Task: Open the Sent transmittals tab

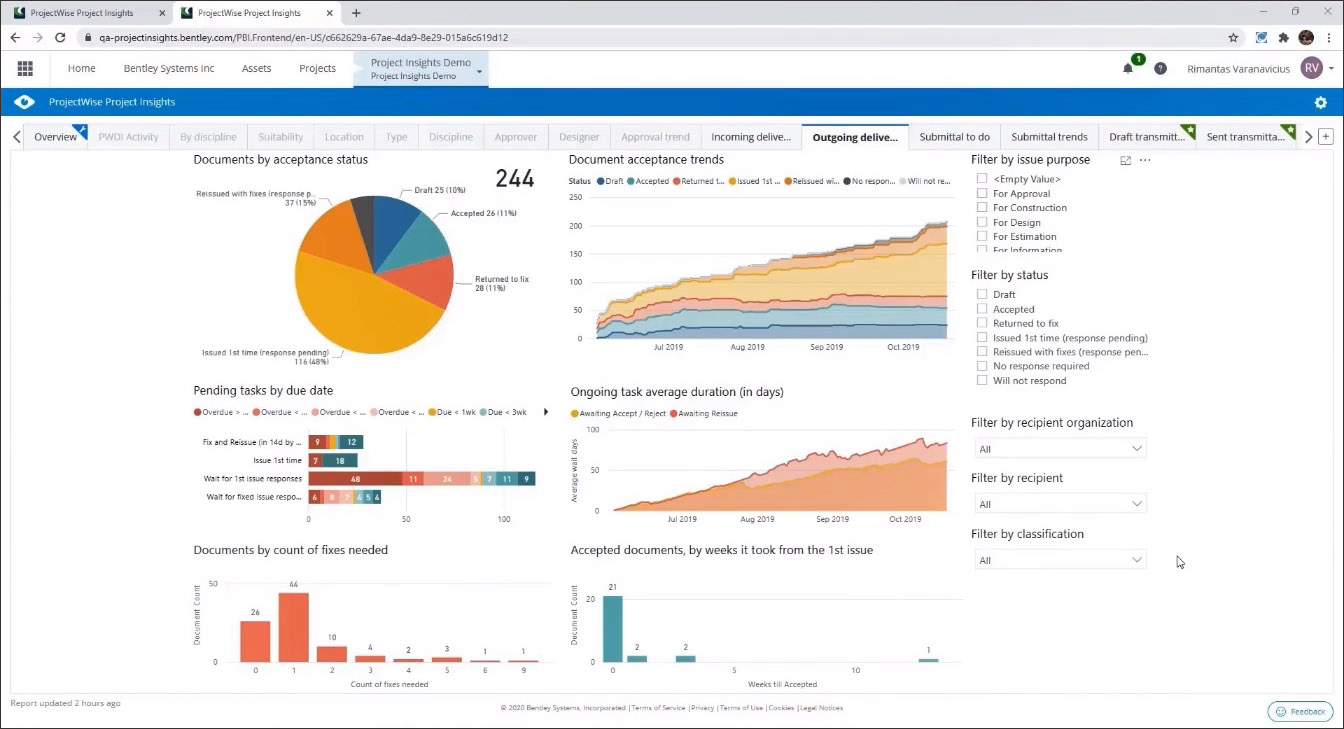Action: [1246, 137]
